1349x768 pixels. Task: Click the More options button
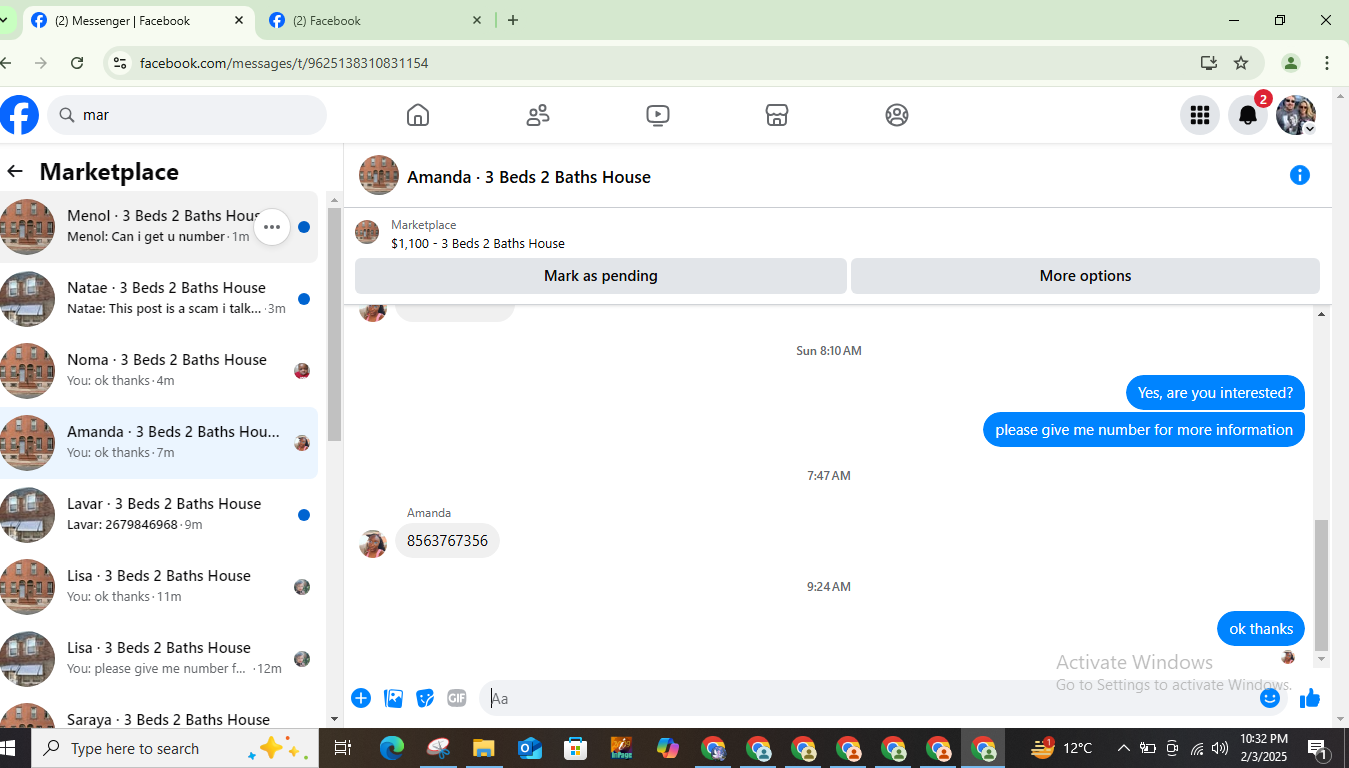click(x=1085, y=276)
